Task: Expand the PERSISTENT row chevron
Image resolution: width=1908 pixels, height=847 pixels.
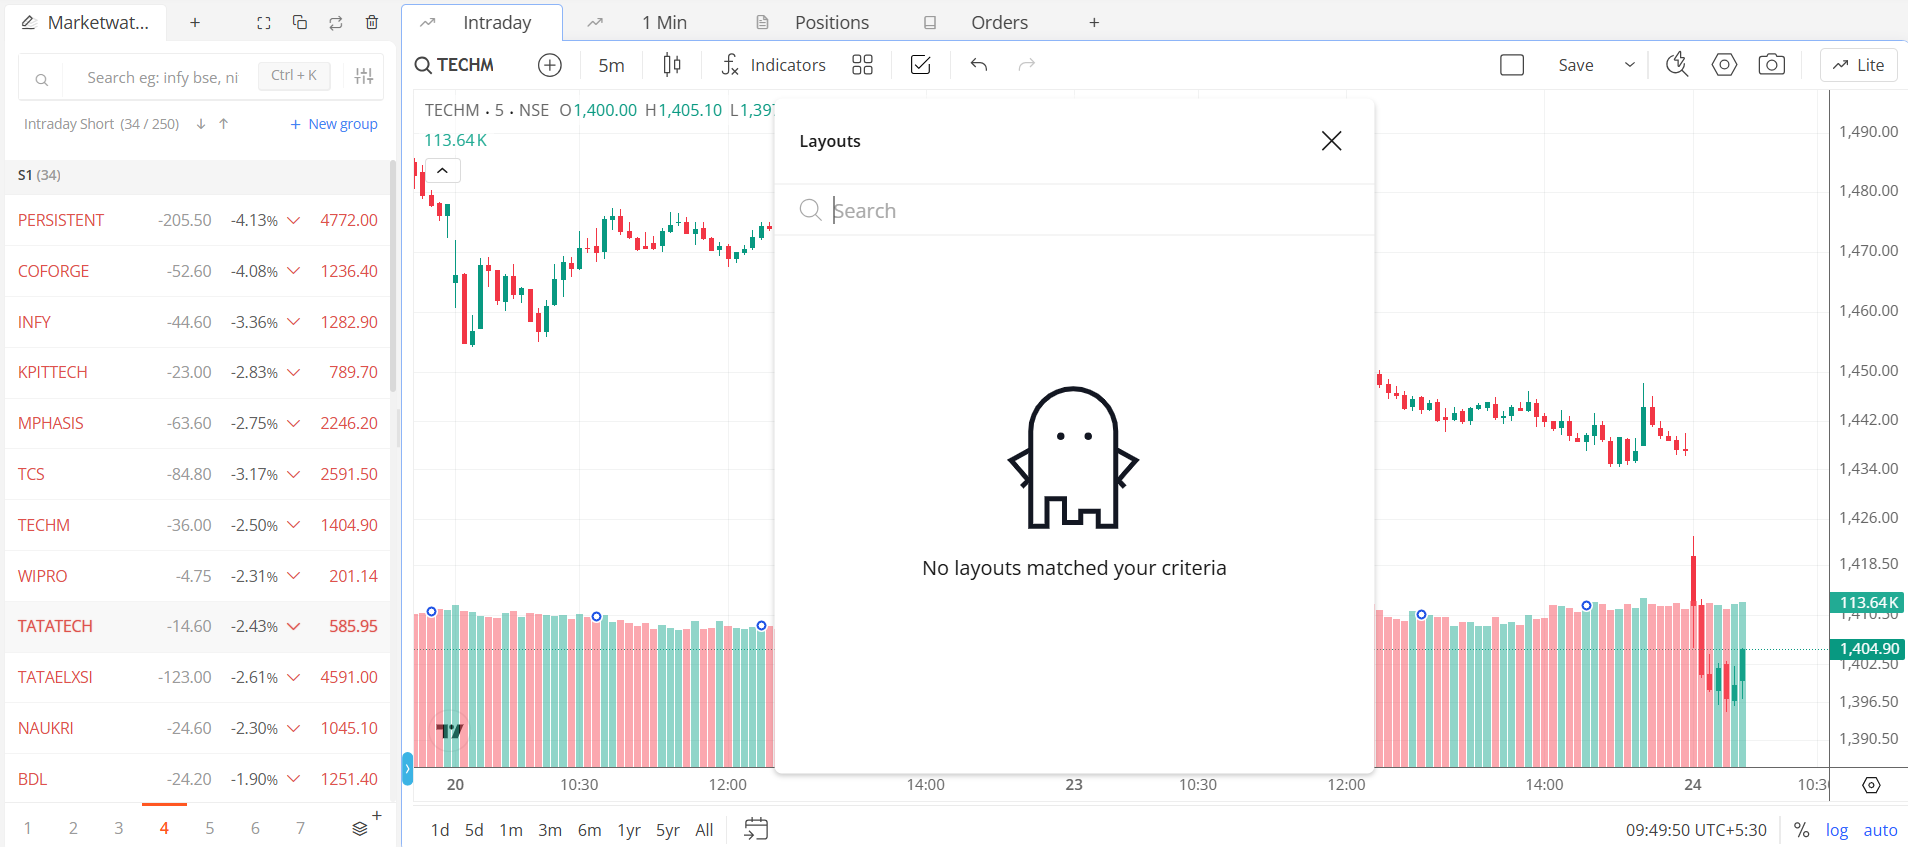Action: pyautogui.click(x=294, y=220)
